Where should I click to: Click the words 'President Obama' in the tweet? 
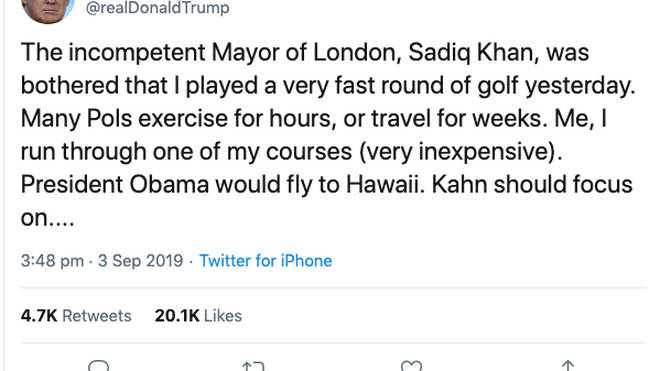tap(115, 185)
